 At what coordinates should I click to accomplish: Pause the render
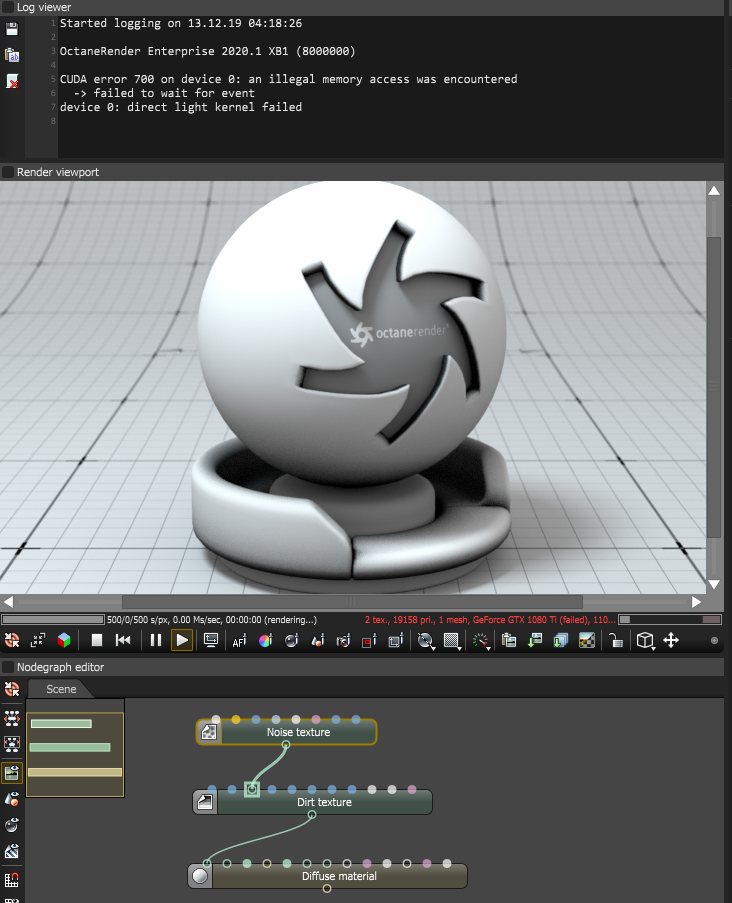[155, 640]
